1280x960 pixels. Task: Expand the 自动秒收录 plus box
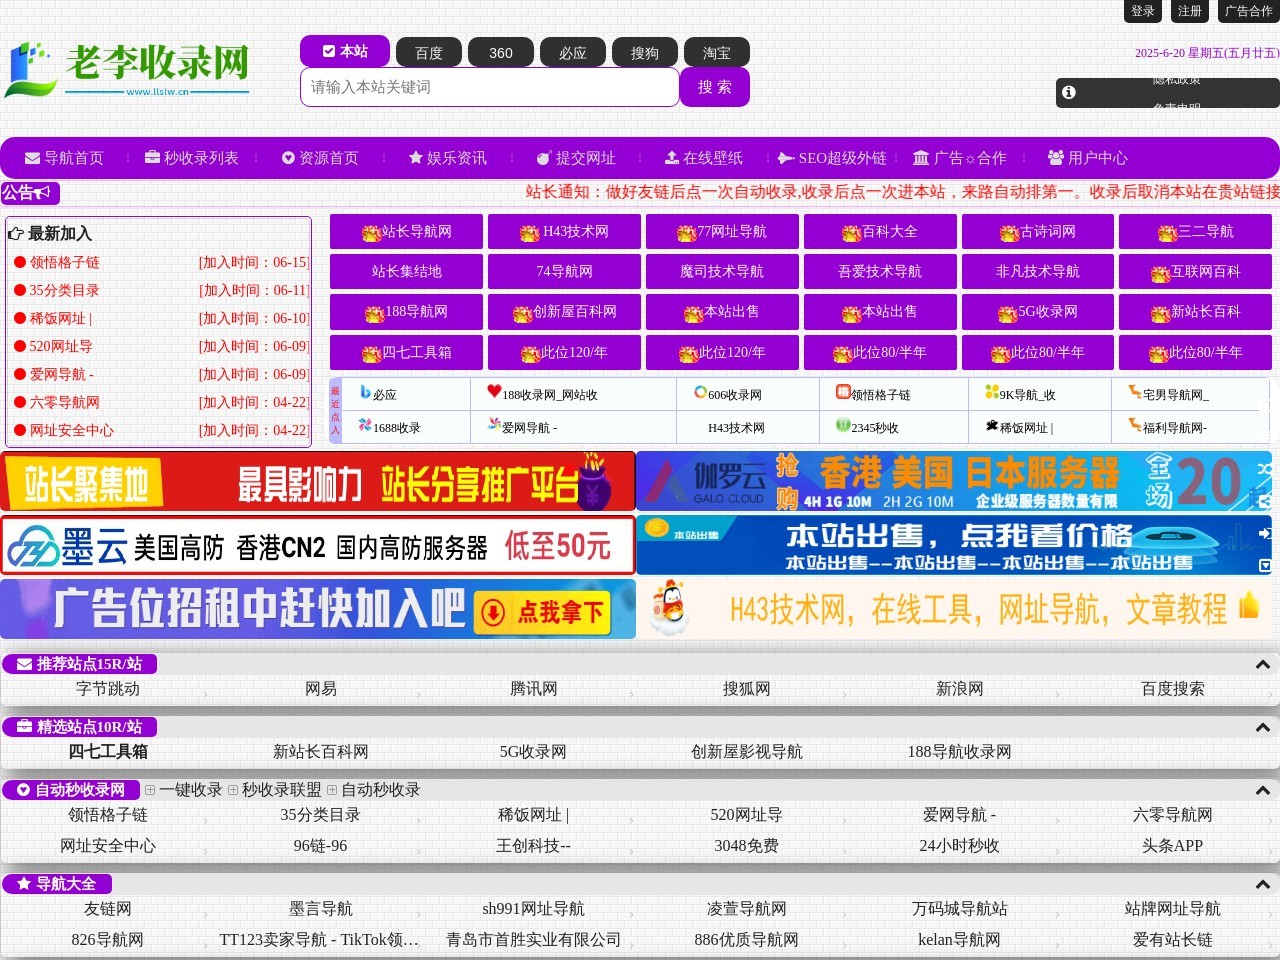[x=332, y=790]
